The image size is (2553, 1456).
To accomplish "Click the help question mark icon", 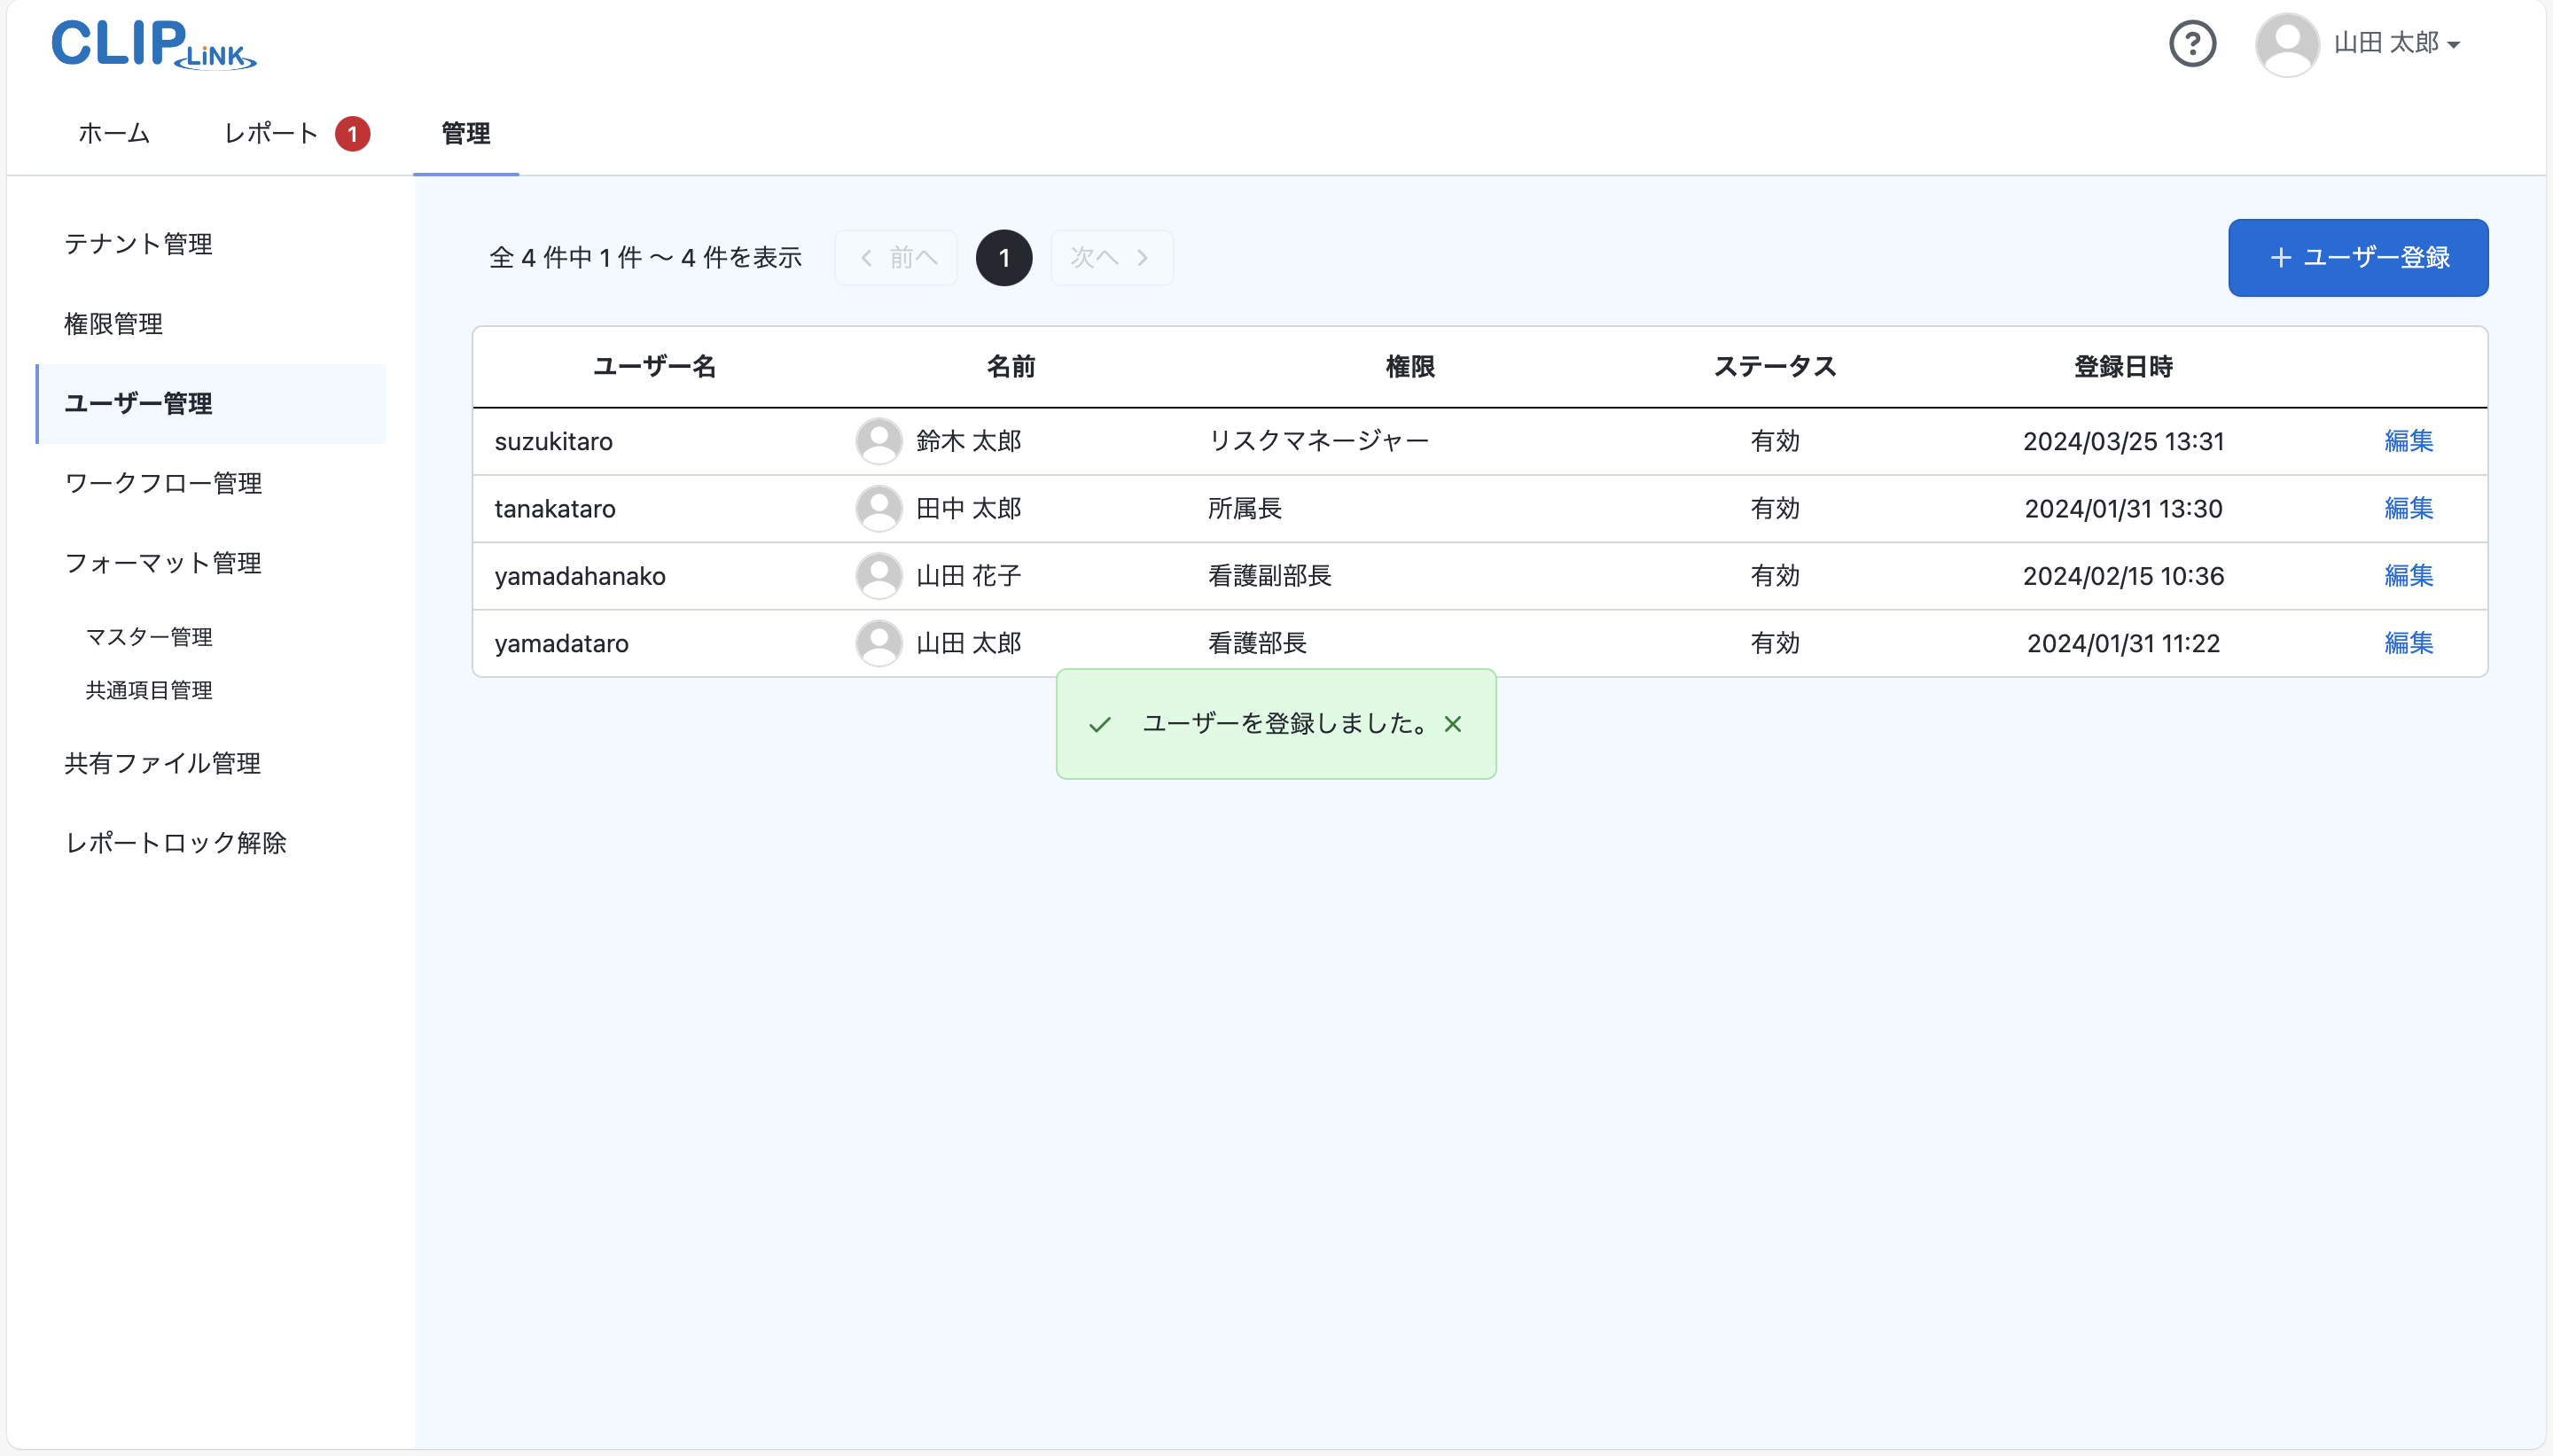I will click(x=2192, y=43).
